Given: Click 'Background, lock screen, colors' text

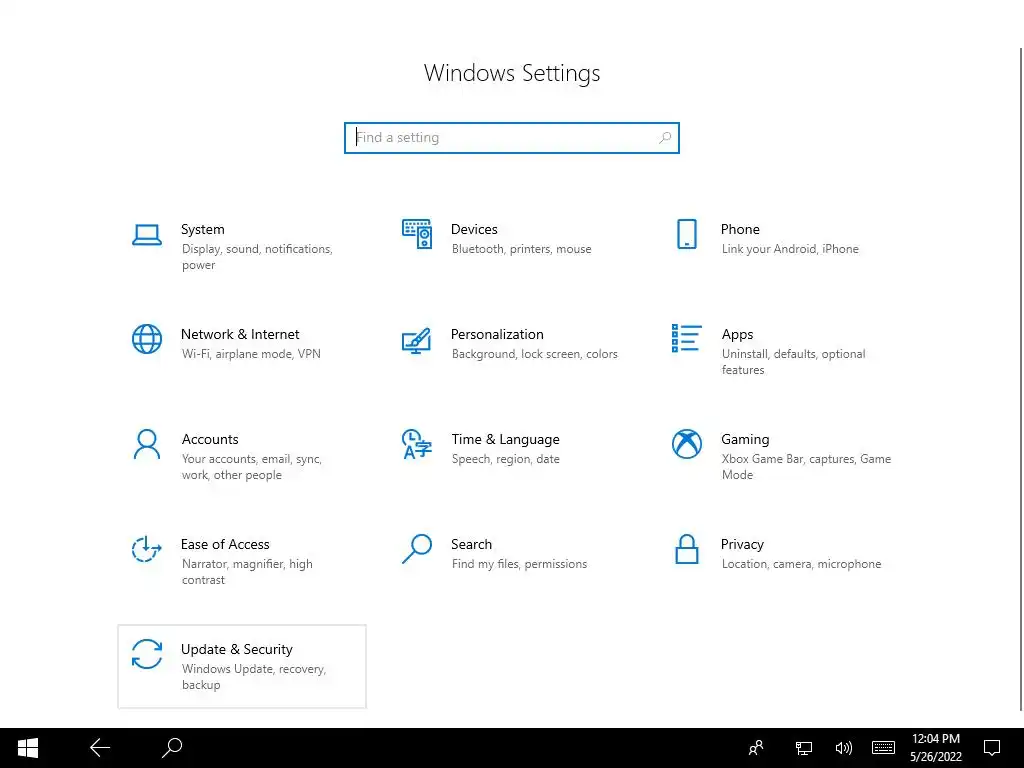Looking at the screenshot, I should (x=534, y=354).
